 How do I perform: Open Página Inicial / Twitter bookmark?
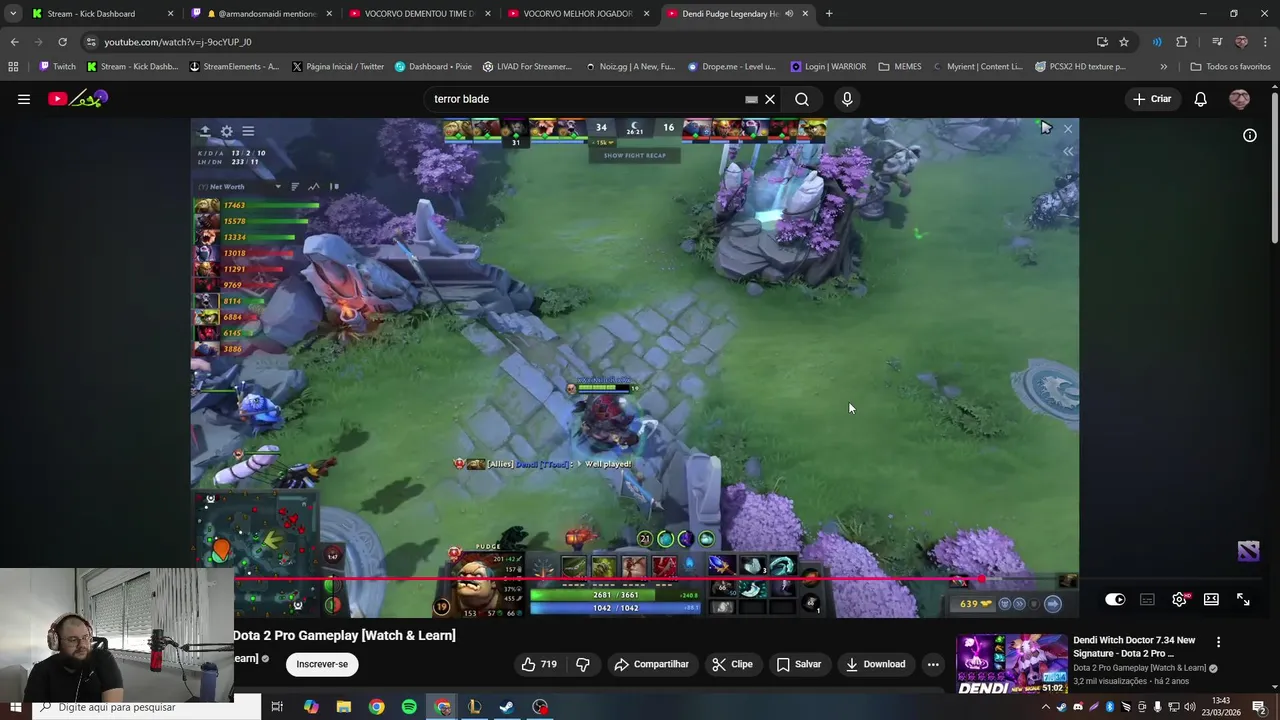tap(338, 67)
